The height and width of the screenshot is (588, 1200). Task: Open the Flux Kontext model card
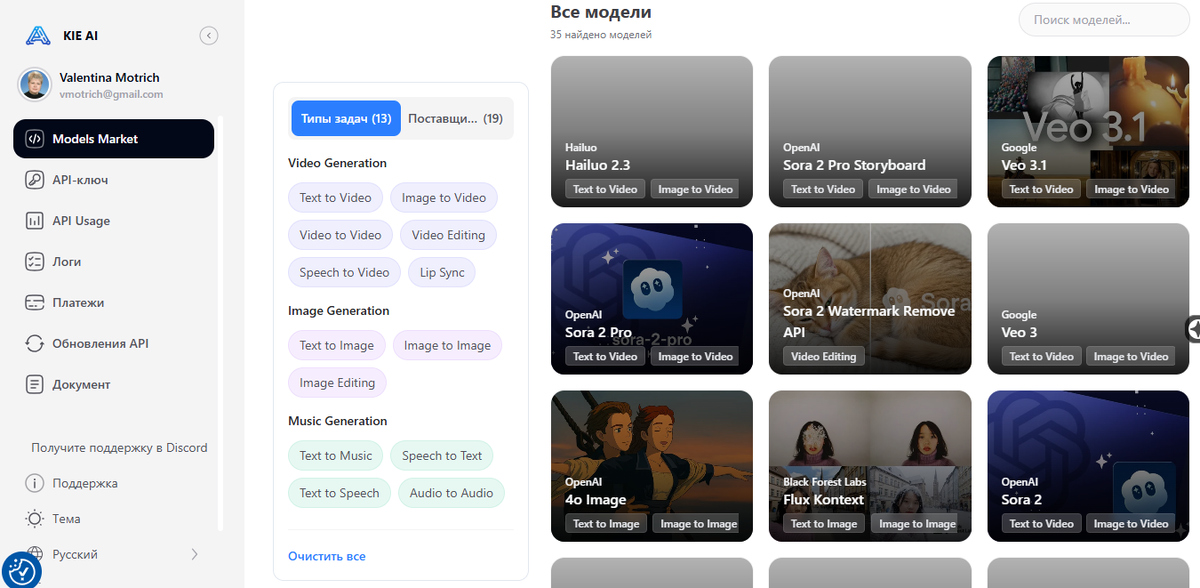[870, 466]
